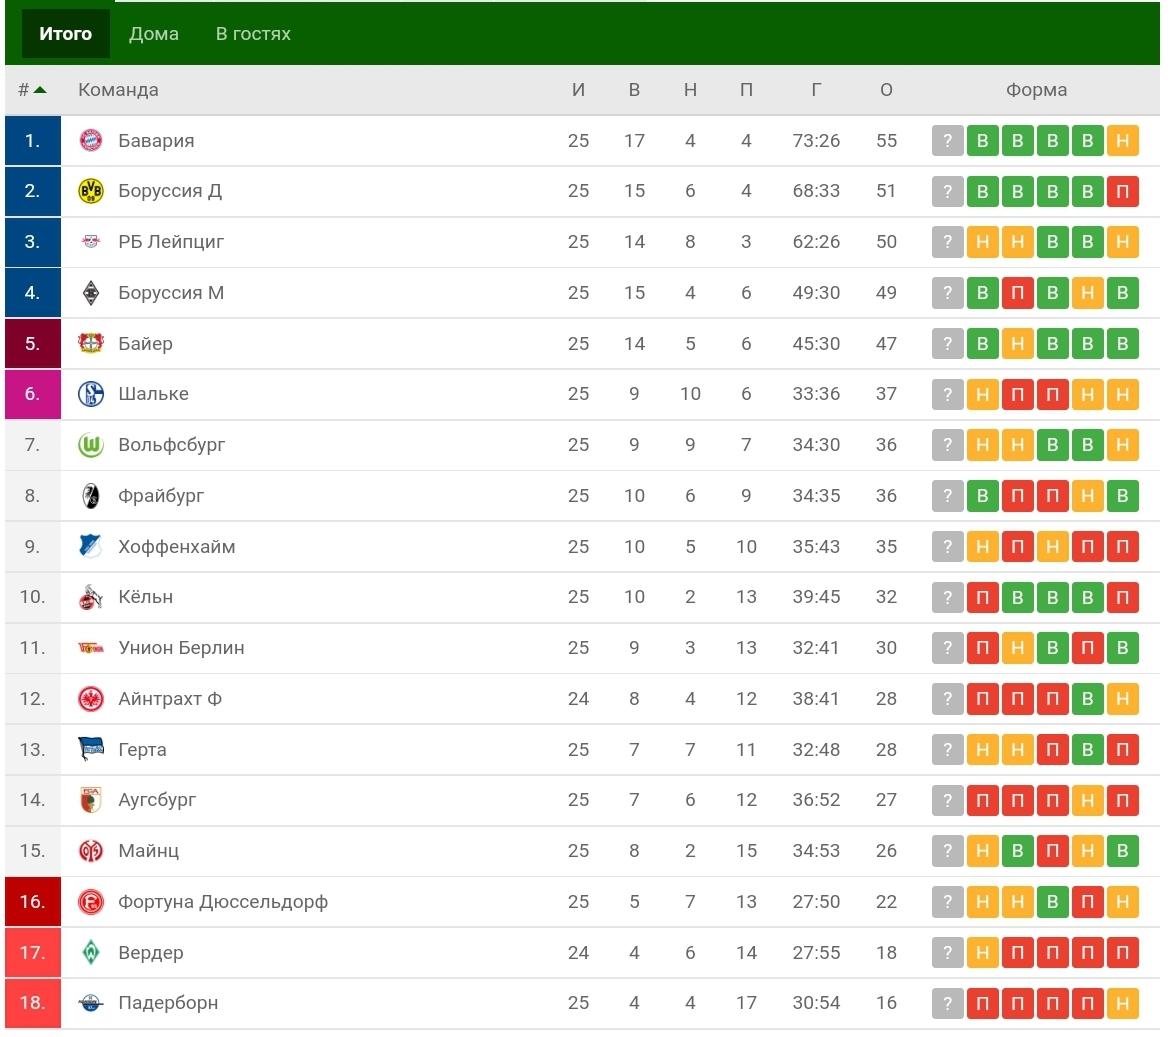Click the Borussia Dortmund BVB logo

[91, 192]
